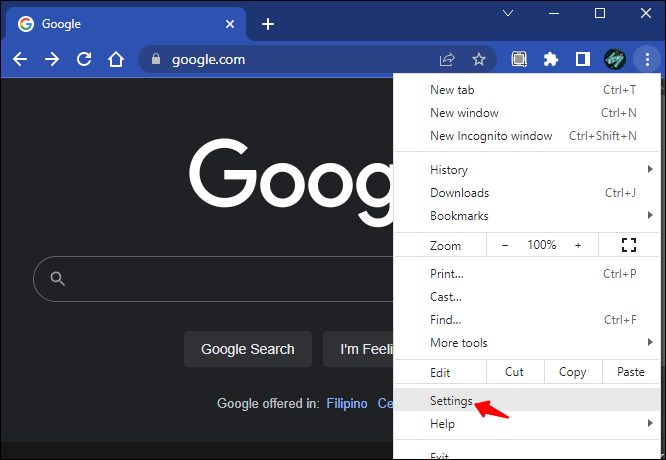Go to the home page icon

click(x=116, y=59)
